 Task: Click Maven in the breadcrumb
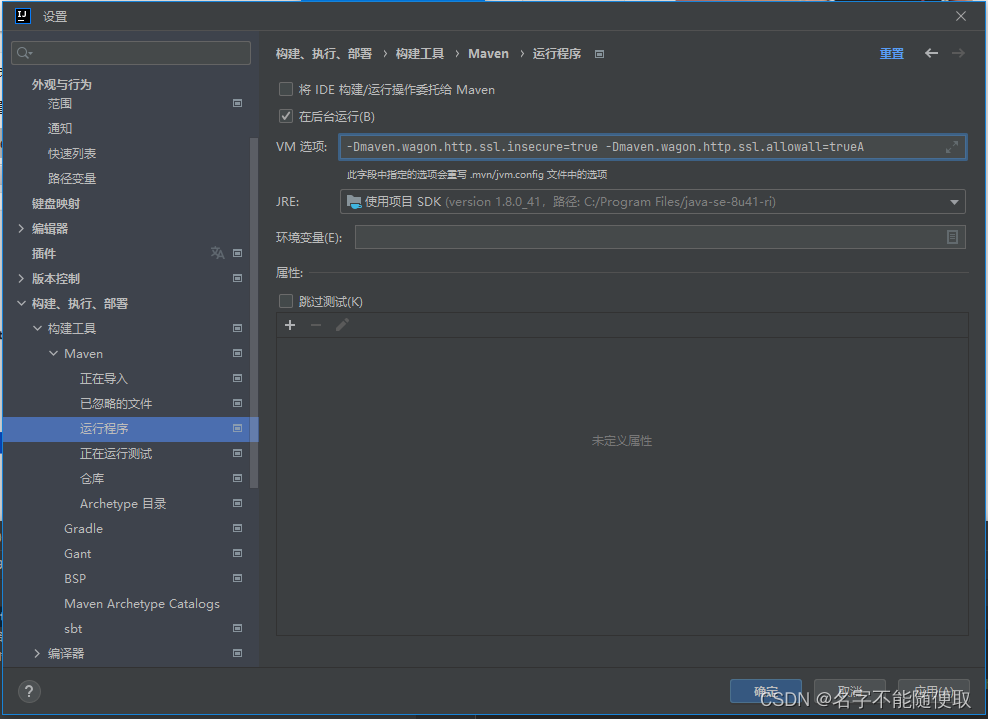point(488,54)
